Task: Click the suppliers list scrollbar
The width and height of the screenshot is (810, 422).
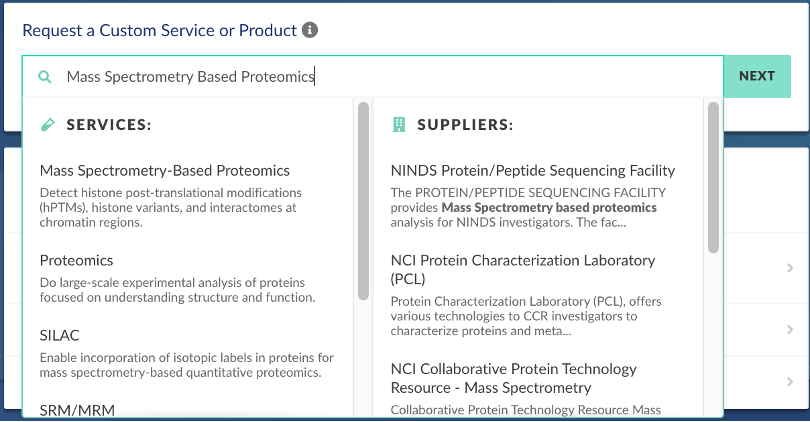Action: (713, 178)
